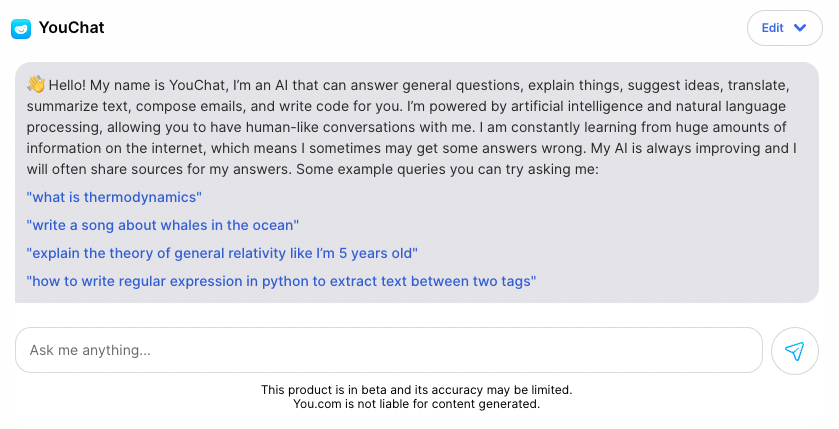This screenshot has height=429, width=839.
Task: Click the "This product is in beta" notice
Action: point(416,389)
